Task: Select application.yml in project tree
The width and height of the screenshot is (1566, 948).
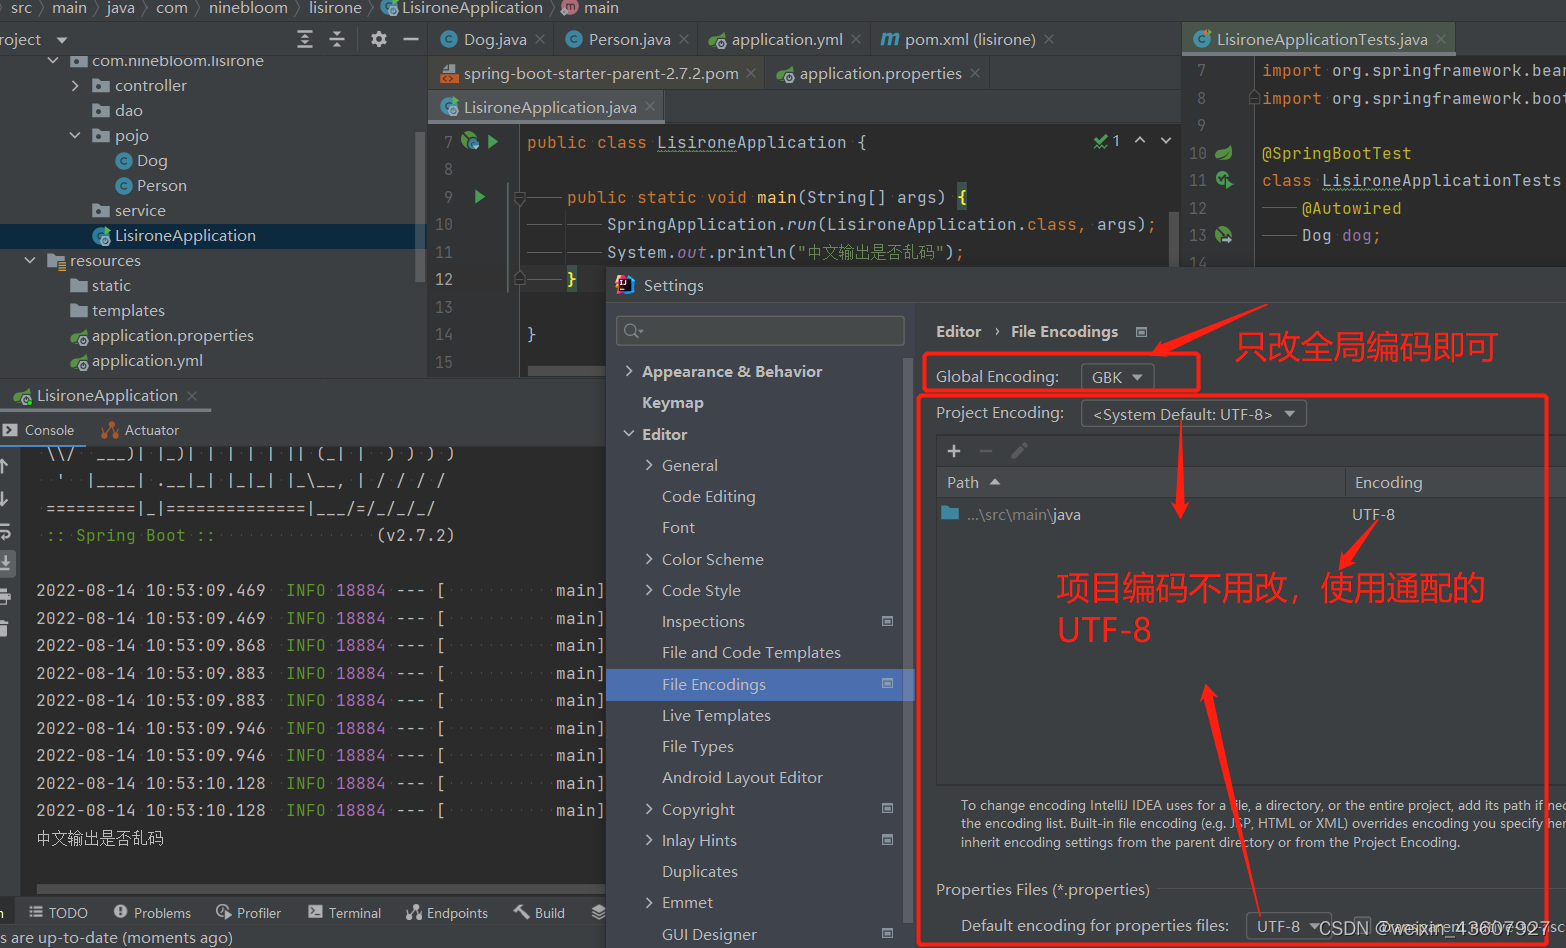Action: point(147,360)
